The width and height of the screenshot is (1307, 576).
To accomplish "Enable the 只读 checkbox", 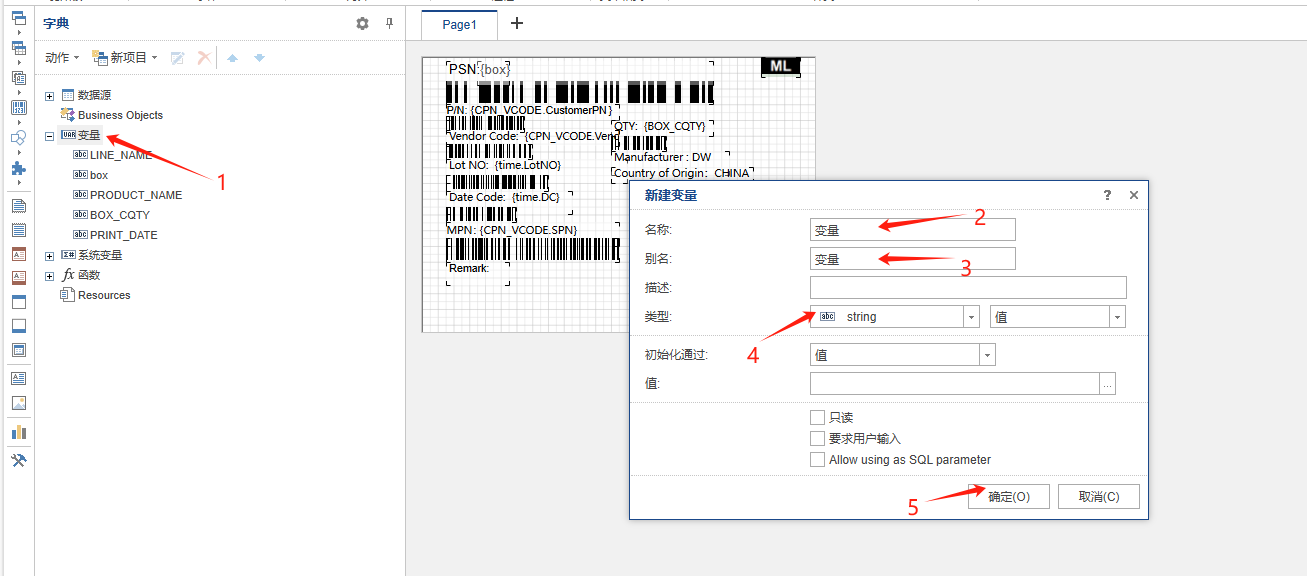I will (817, 417).
